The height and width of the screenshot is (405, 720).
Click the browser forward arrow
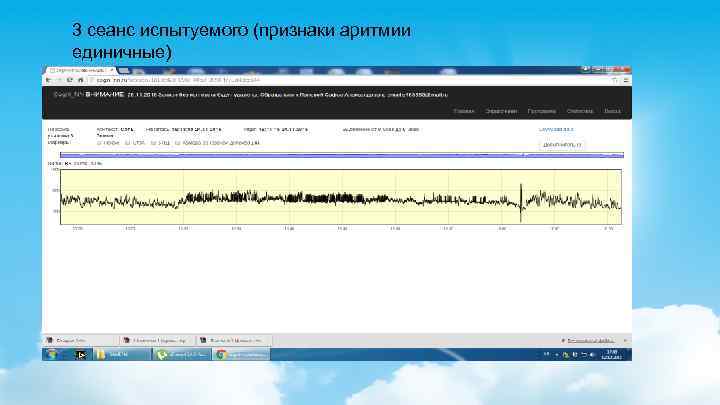pos(59,80)
